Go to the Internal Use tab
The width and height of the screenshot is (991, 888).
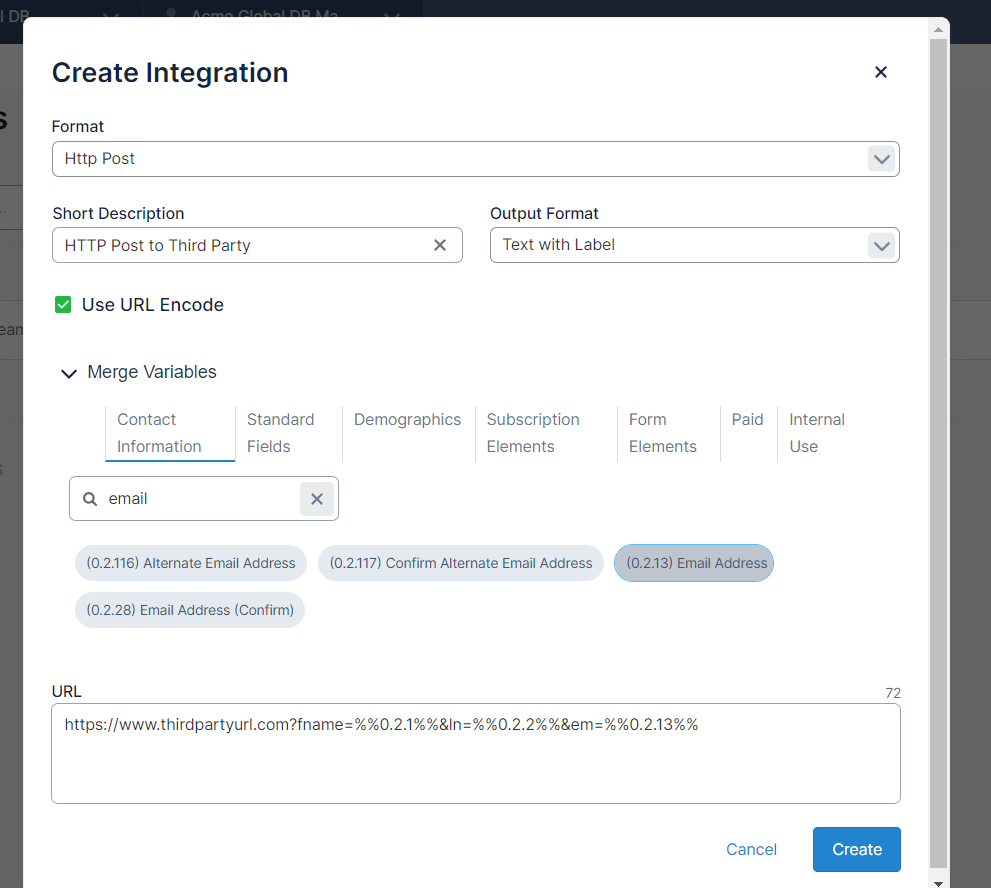pyautogui.click(x=816, y=433)
